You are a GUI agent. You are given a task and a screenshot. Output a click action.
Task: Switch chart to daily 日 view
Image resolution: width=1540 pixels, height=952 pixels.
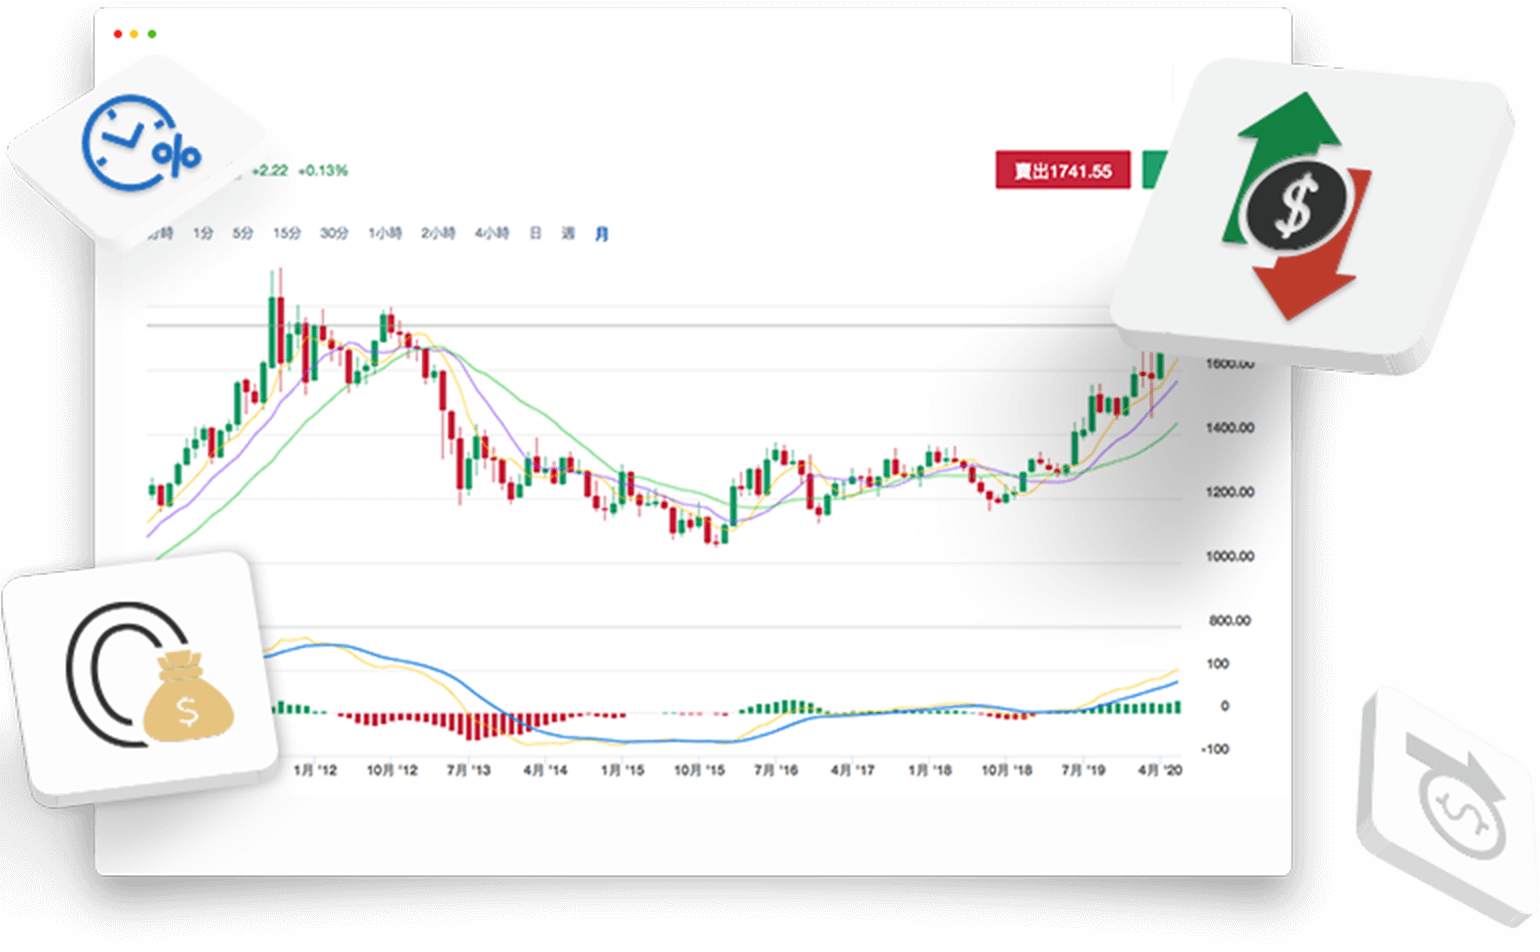click(x=536, y=234)
